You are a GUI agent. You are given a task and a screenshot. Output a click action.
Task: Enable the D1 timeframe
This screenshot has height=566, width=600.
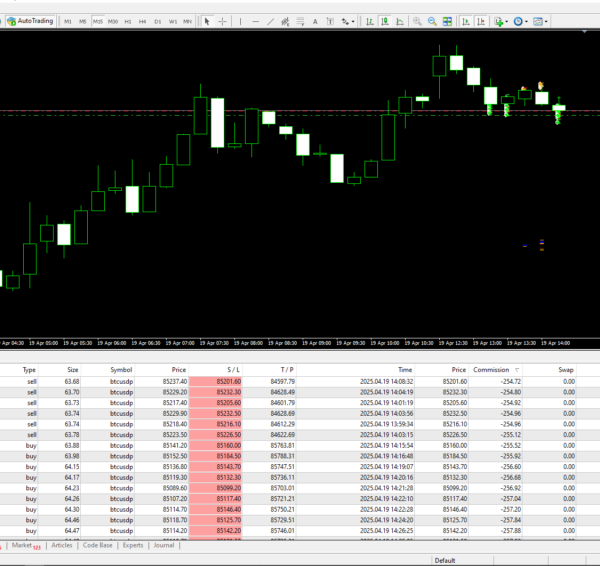[157, 21]
